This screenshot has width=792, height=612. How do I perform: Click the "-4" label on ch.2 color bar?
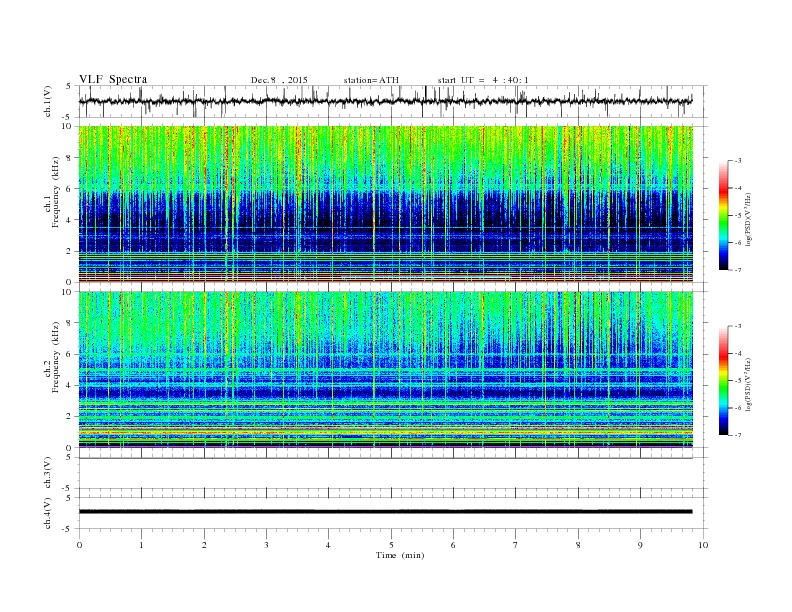tap(738, 353)
